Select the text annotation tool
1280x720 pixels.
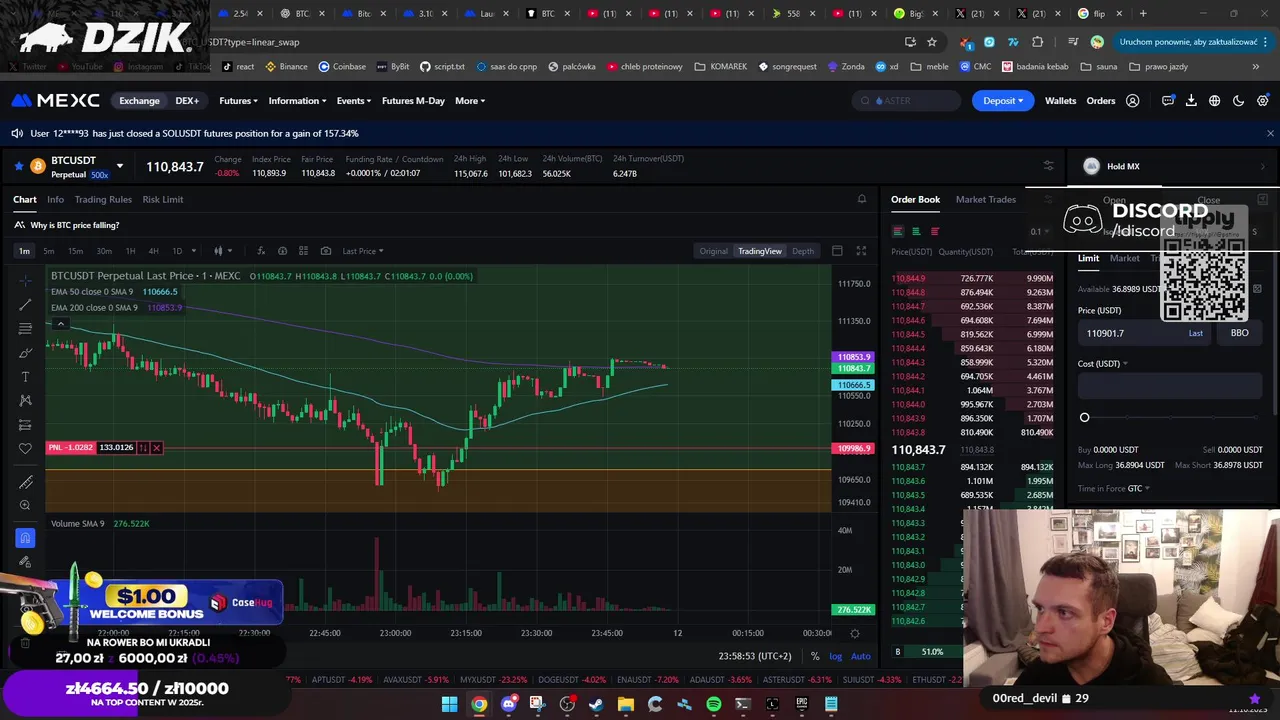pos(25,376)
